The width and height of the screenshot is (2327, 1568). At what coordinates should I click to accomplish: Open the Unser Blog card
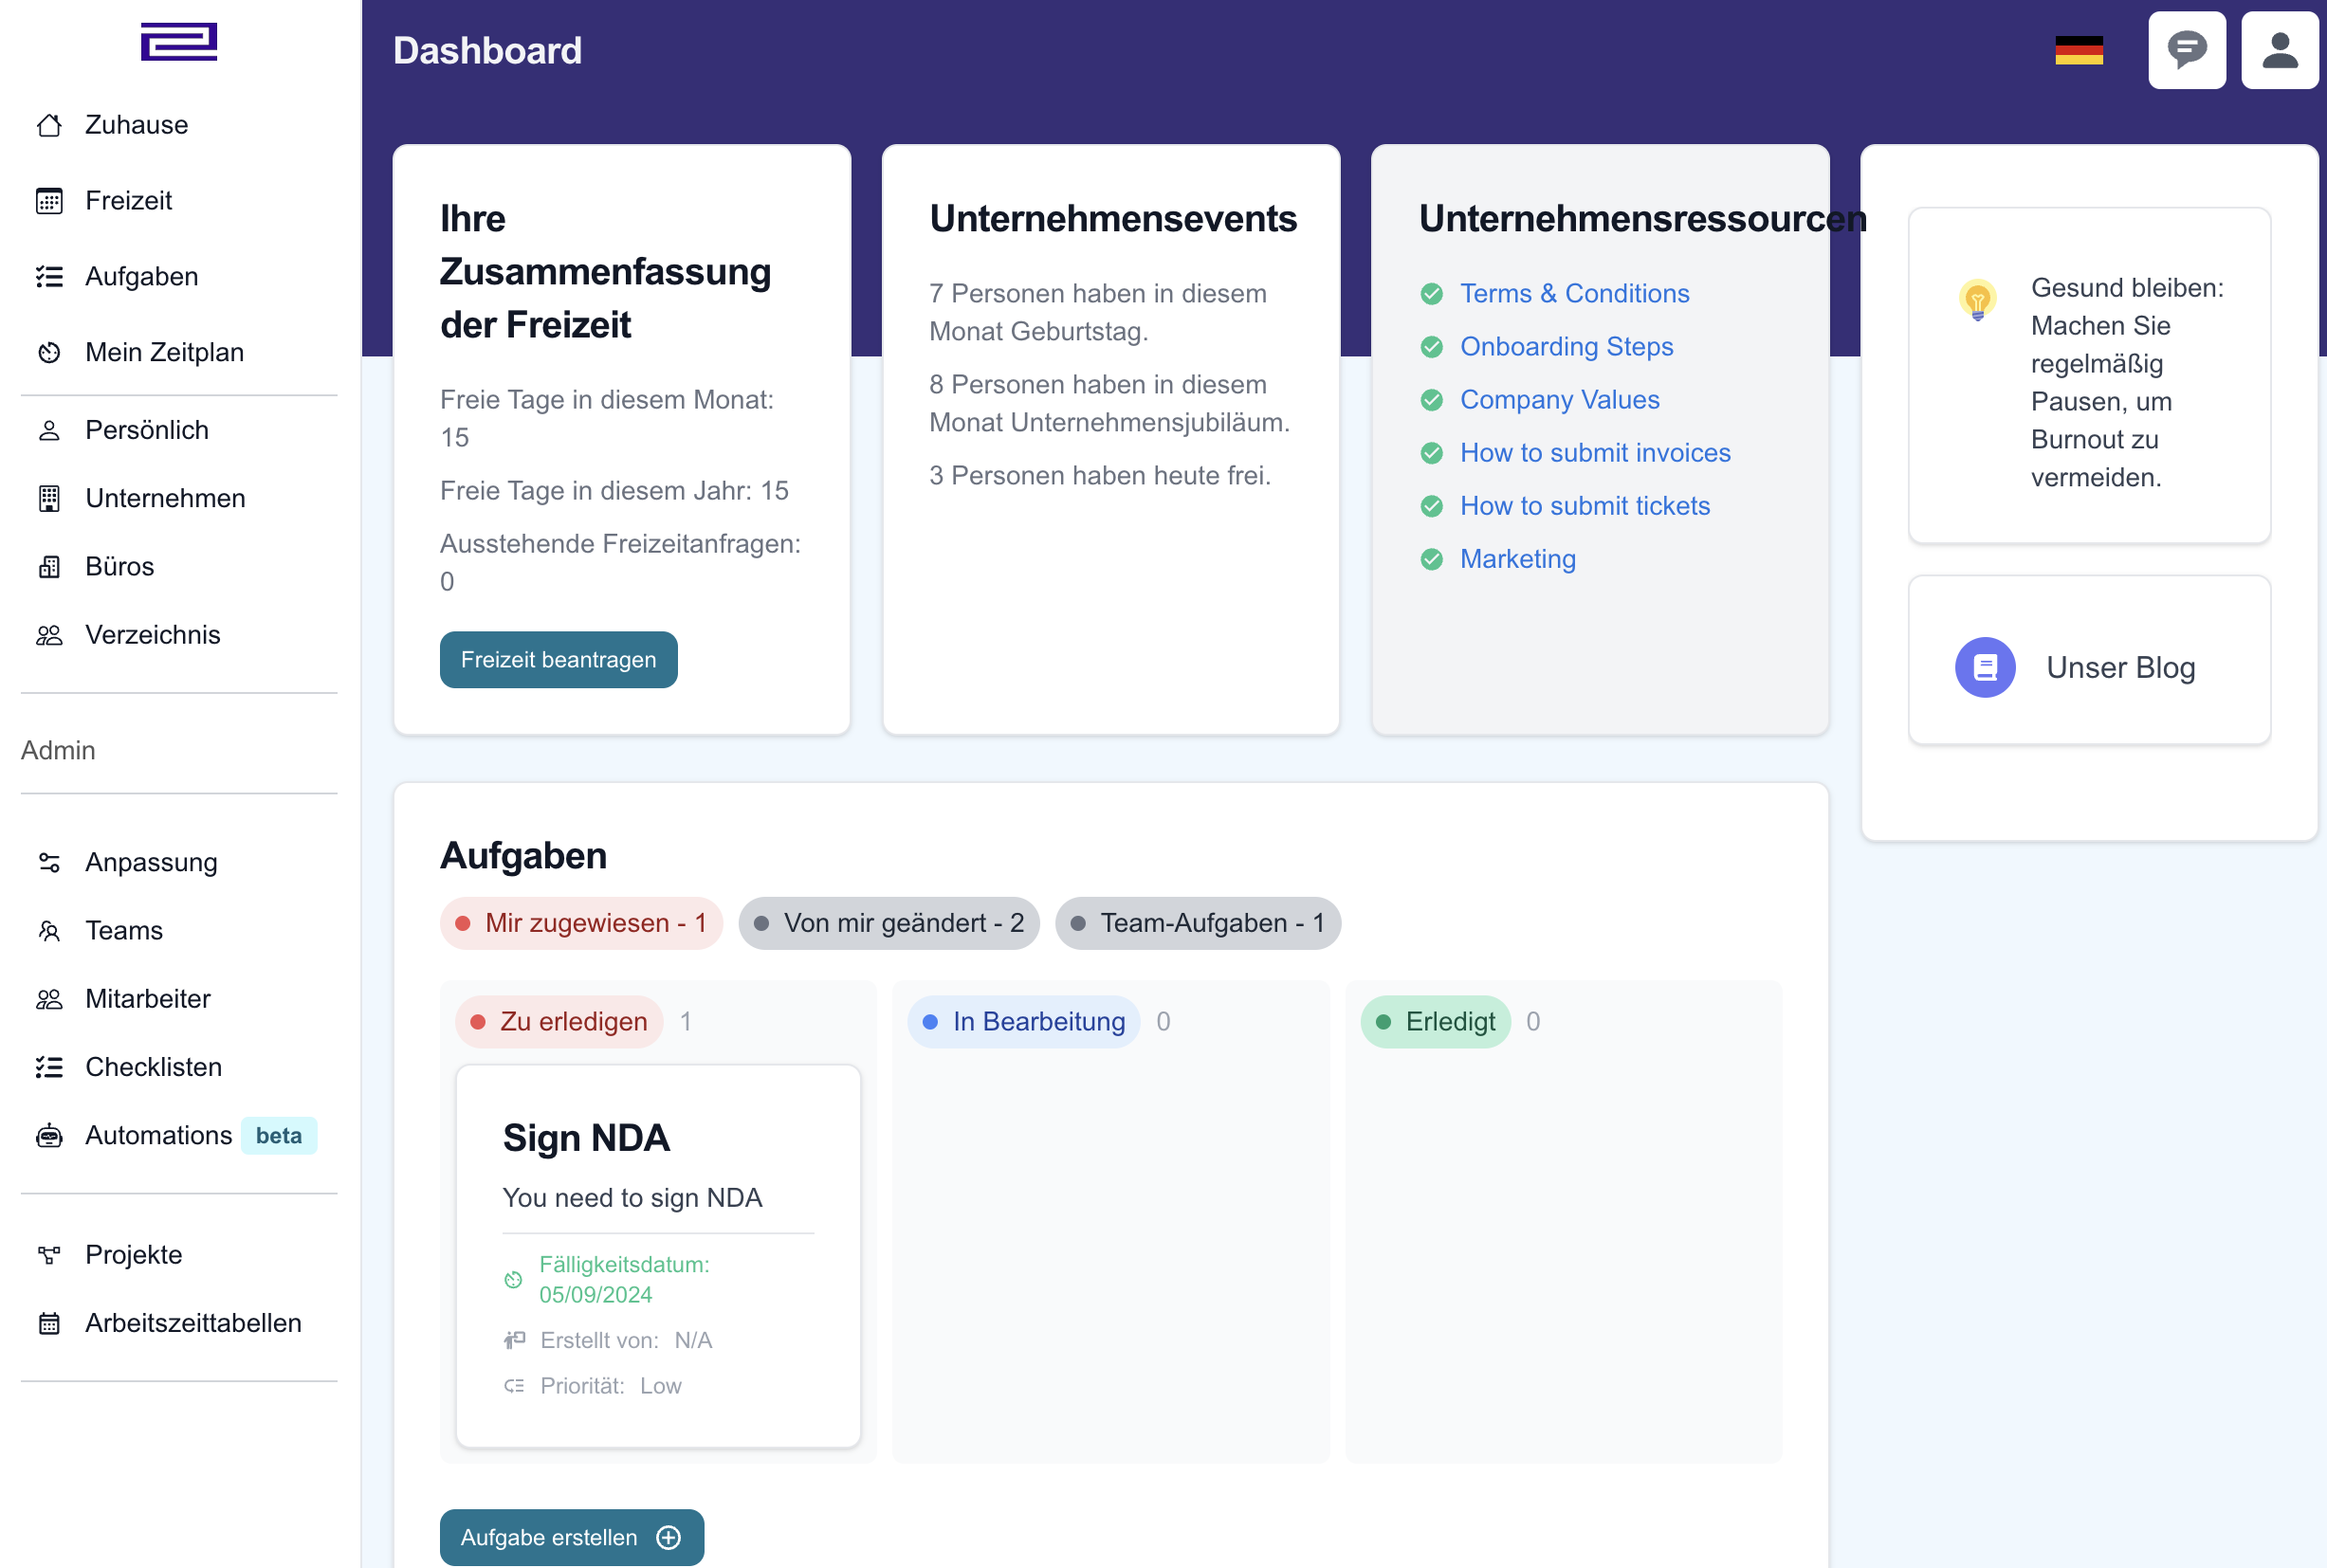tap(2089, 660)
